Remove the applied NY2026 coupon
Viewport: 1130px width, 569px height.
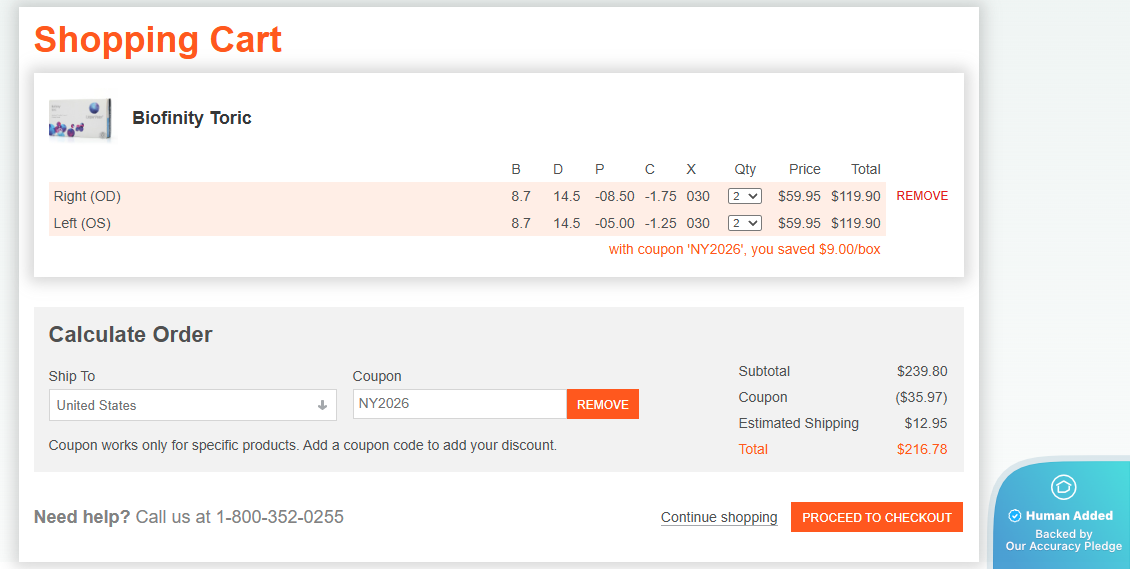click(602, 404)
